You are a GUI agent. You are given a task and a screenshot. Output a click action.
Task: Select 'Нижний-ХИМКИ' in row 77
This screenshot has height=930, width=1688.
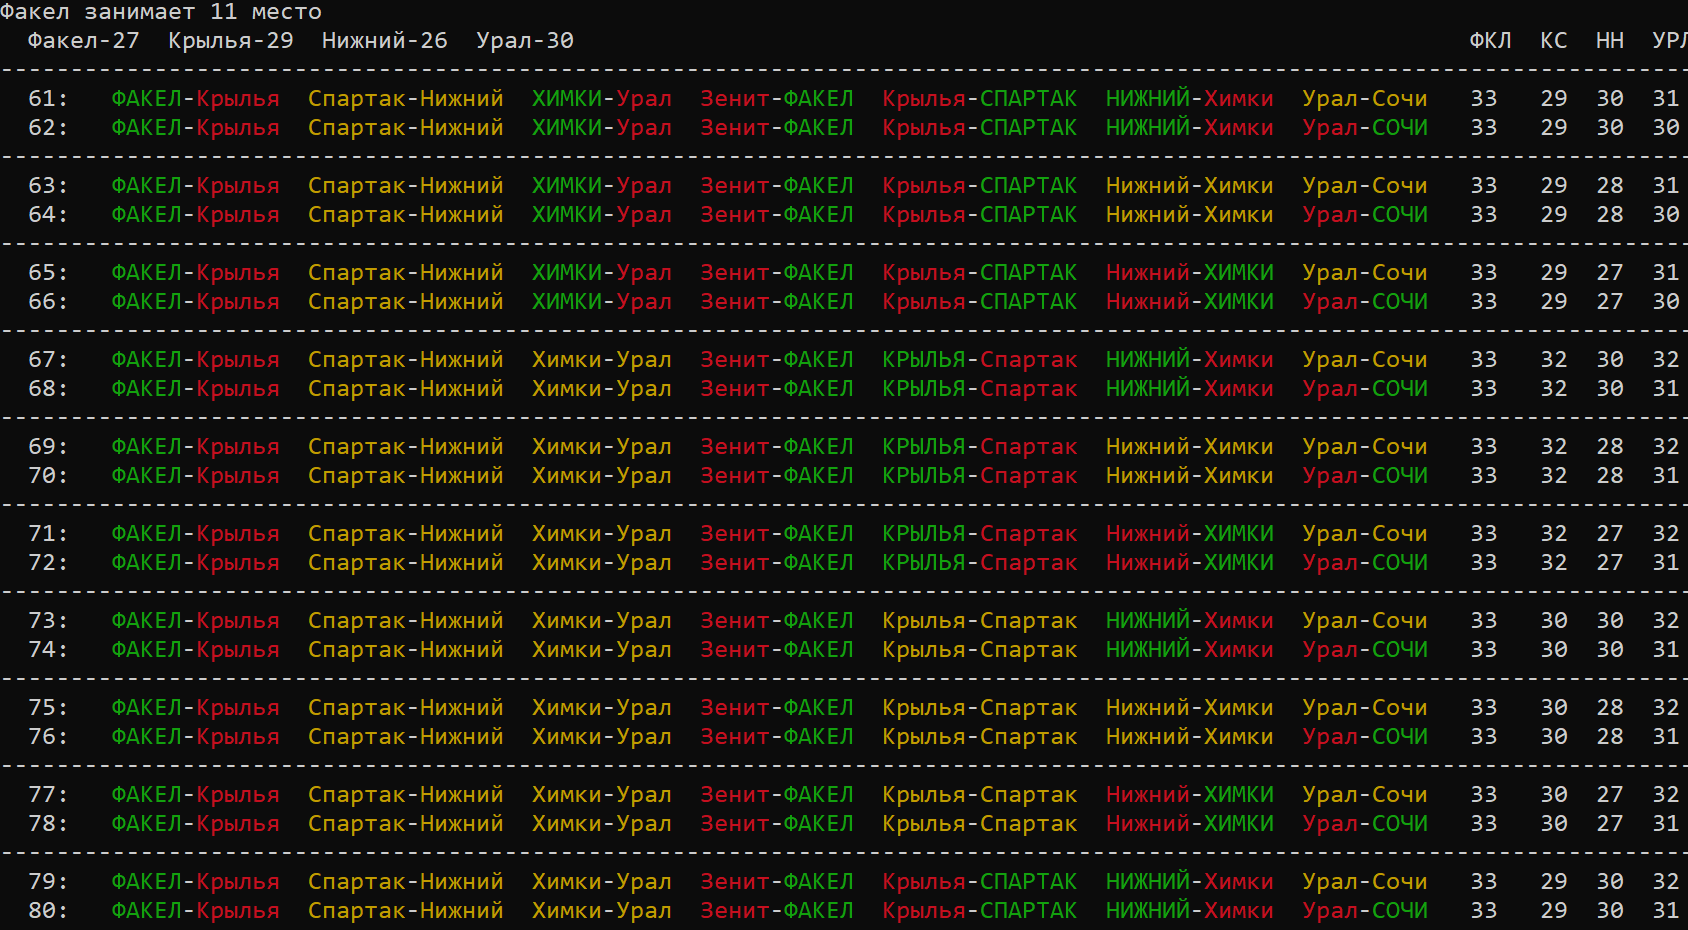(x=1190, y=795)
